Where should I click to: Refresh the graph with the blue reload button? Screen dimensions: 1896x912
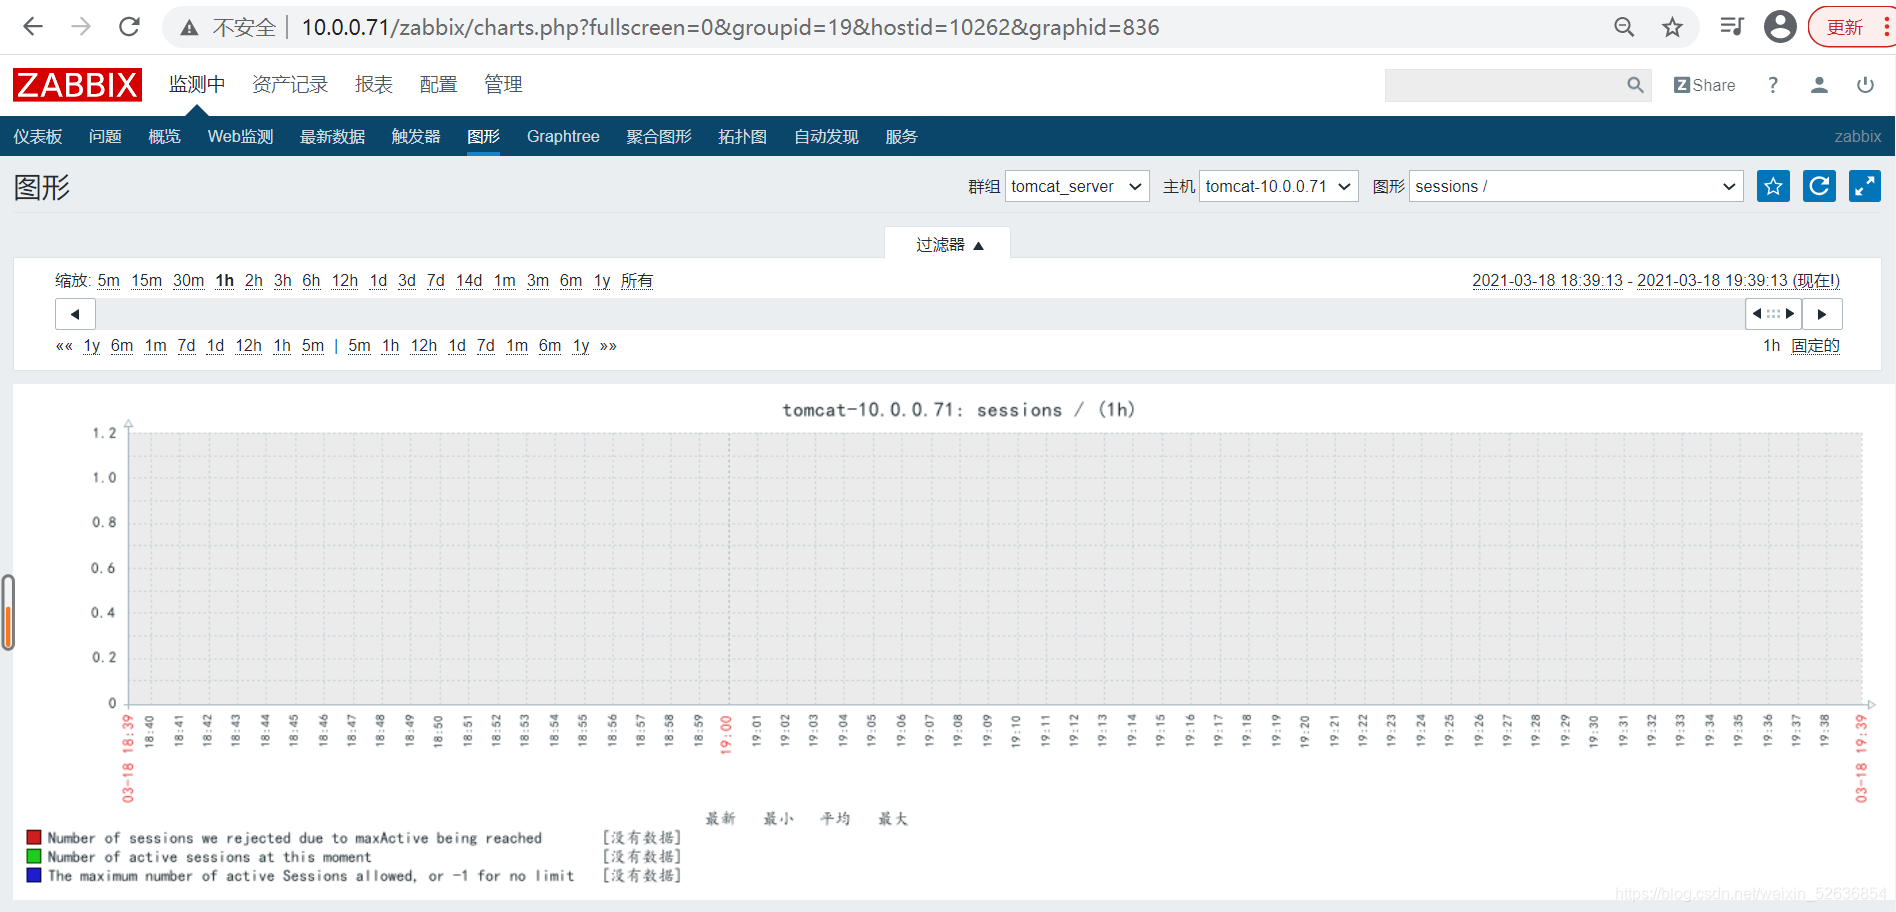pyautogui.click(x=1819, y=186)
